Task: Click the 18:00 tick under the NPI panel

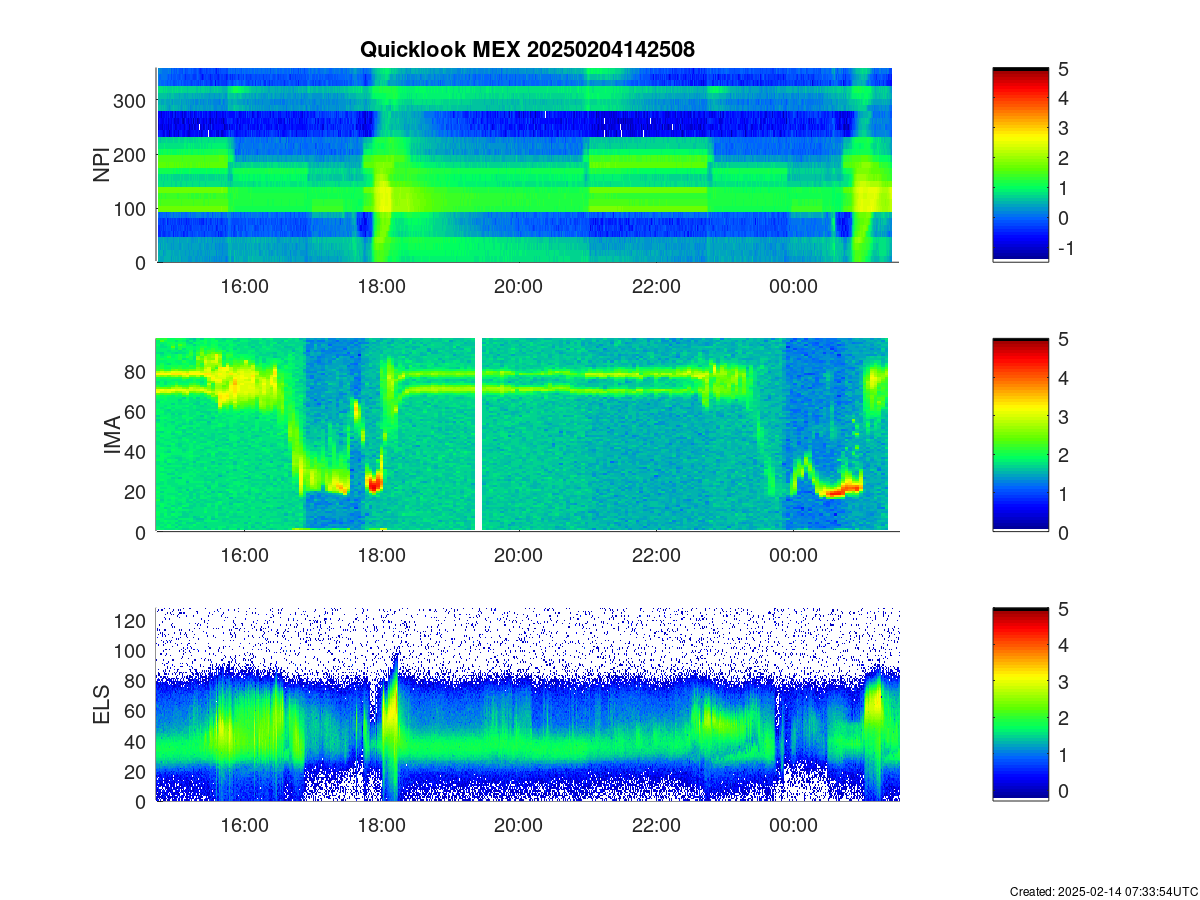Action: coord(381,286)
